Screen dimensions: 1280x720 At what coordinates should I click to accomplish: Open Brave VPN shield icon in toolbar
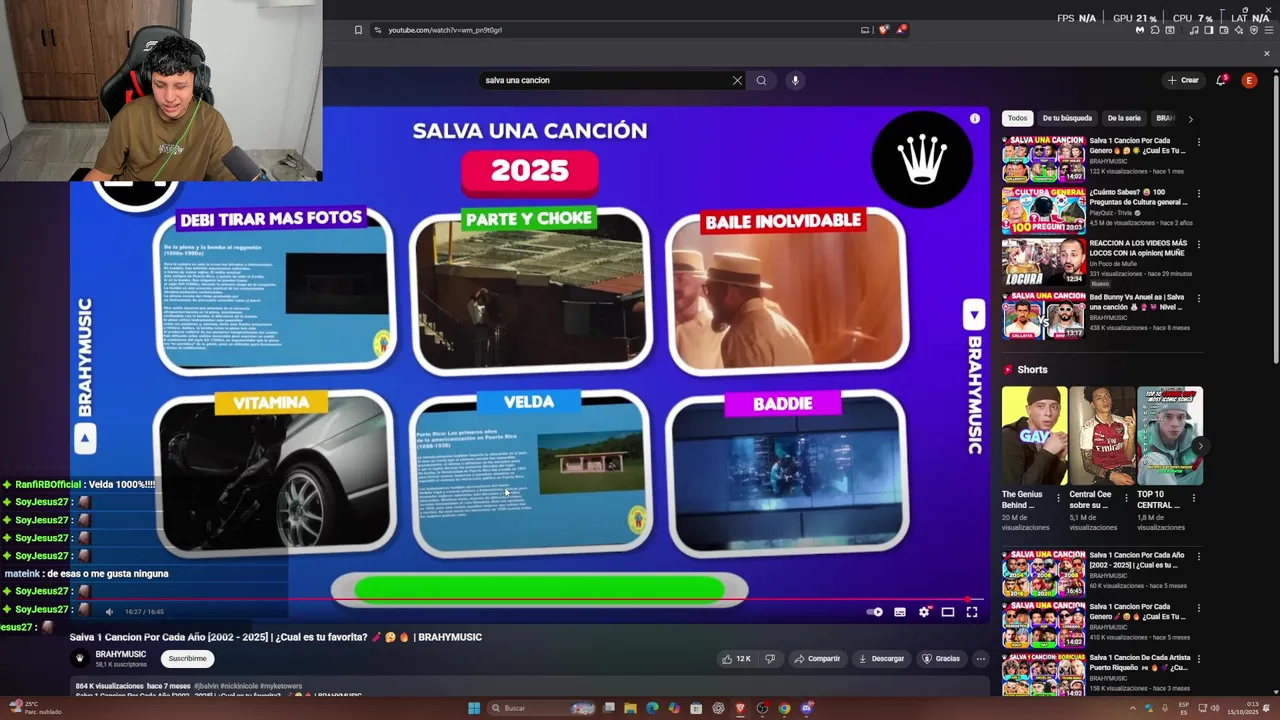click(1254, 30)
